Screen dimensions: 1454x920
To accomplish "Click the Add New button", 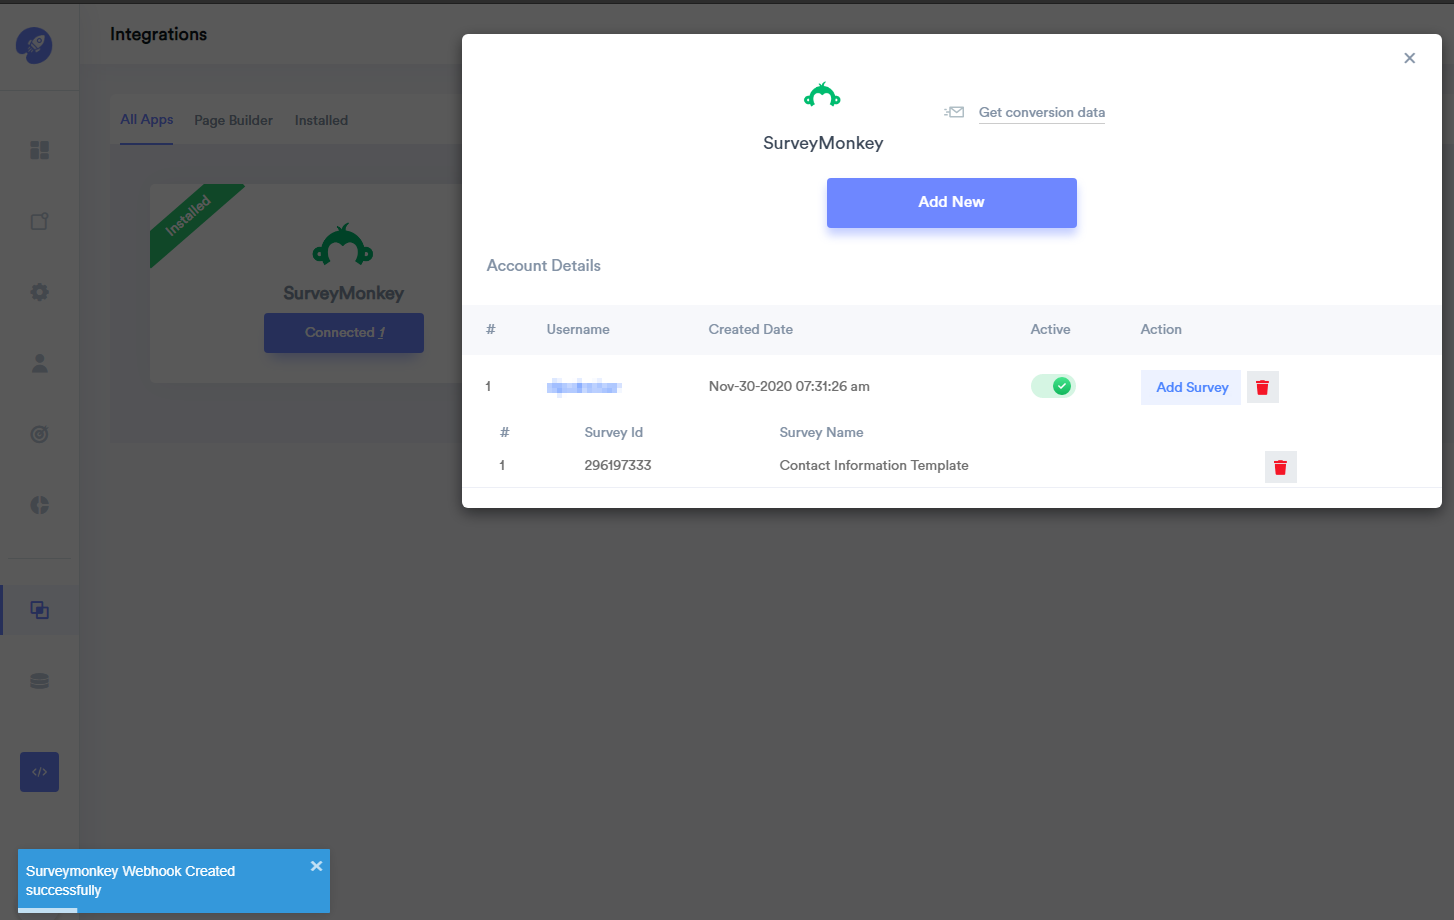I will point(952,202).
